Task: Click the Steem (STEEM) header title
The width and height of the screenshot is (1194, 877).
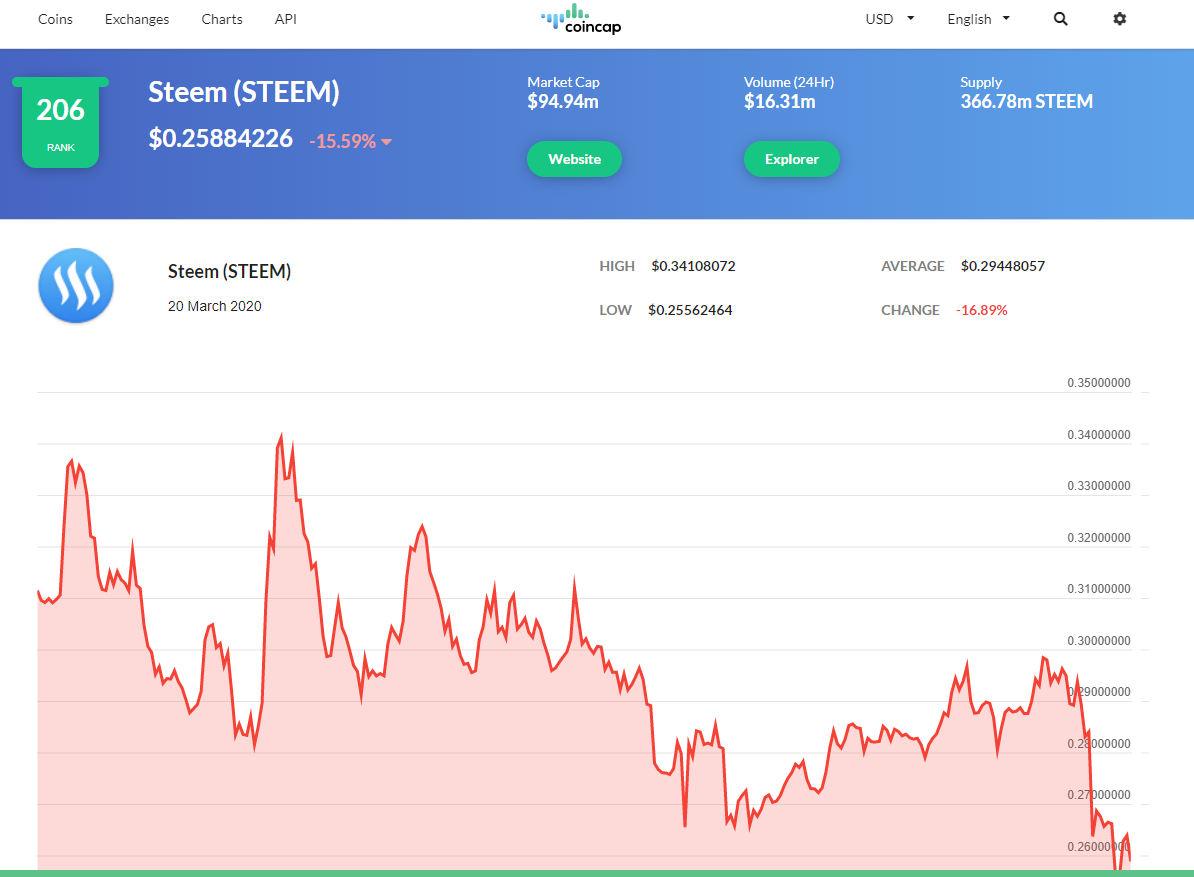Action: (x=244, y=92)
